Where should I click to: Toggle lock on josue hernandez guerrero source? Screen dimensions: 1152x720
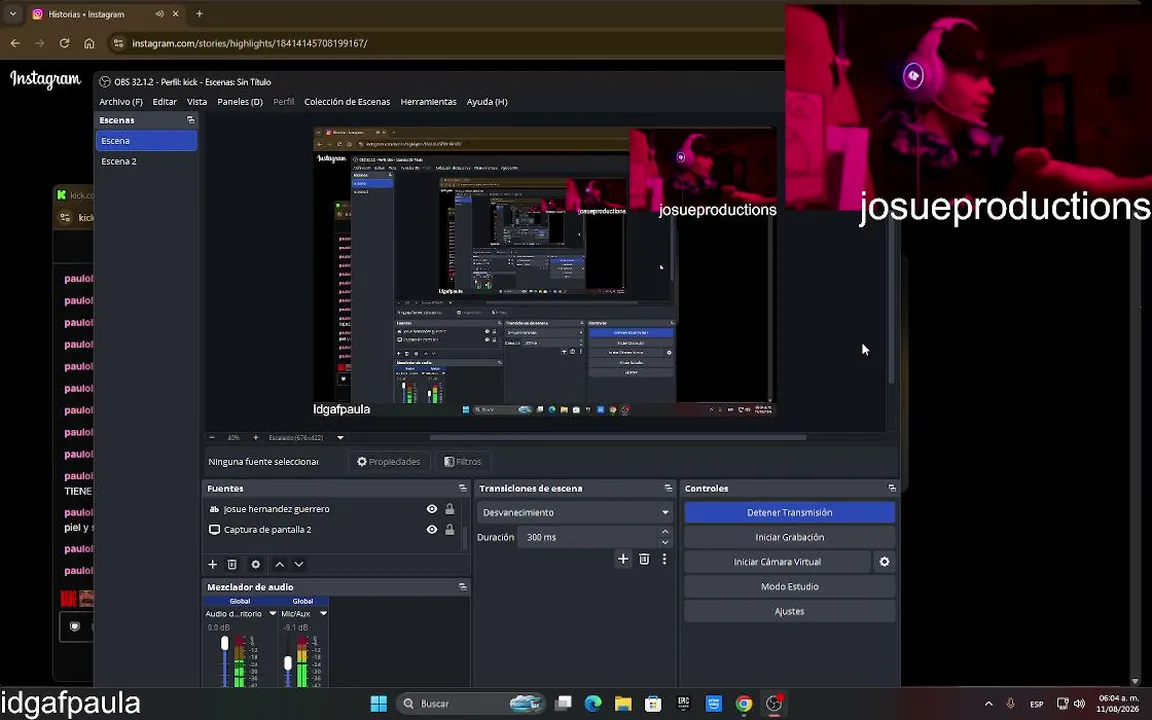(450, 508)
